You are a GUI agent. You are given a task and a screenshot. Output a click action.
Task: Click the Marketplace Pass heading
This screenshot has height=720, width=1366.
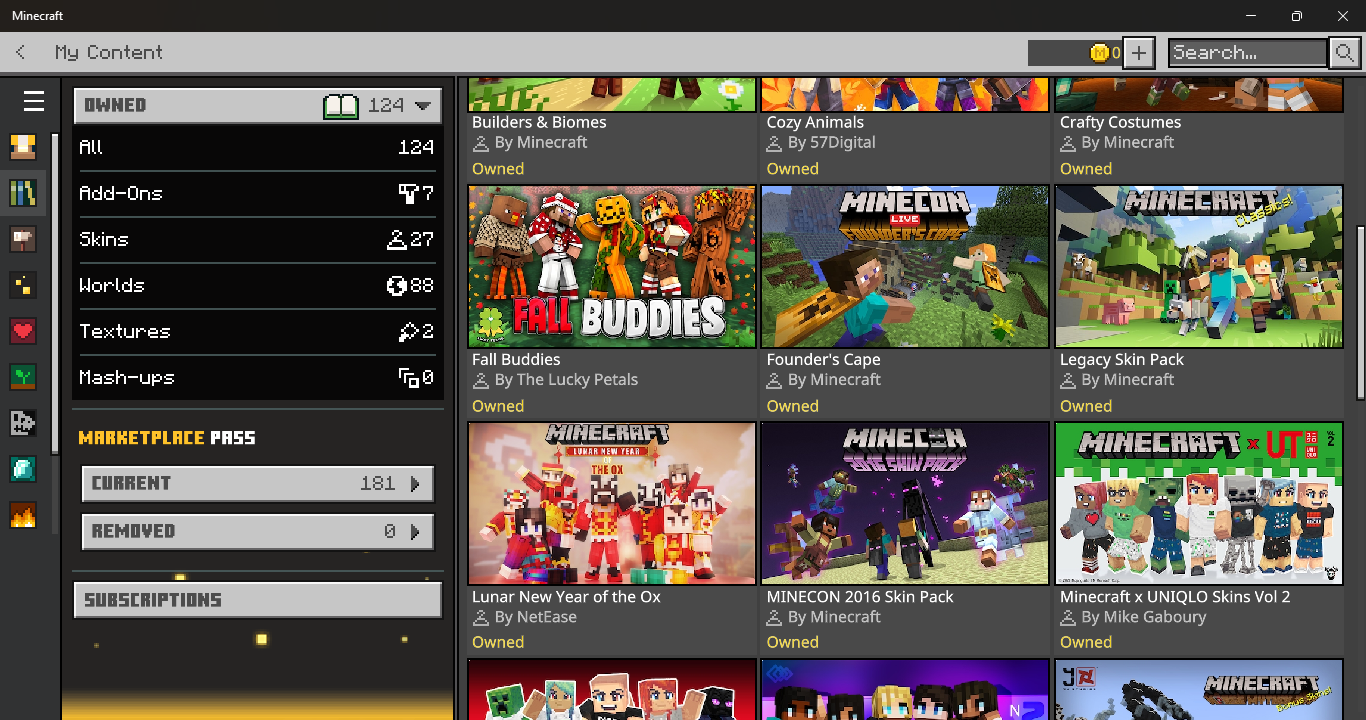167,438
